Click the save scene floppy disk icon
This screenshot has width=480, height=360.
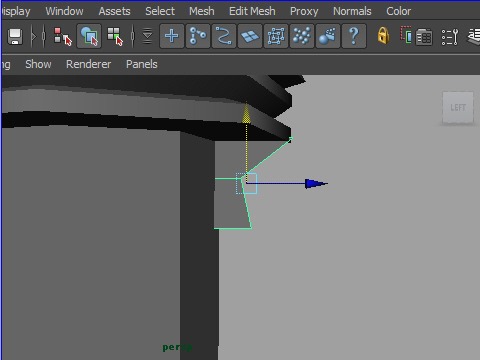pos(15,36)
